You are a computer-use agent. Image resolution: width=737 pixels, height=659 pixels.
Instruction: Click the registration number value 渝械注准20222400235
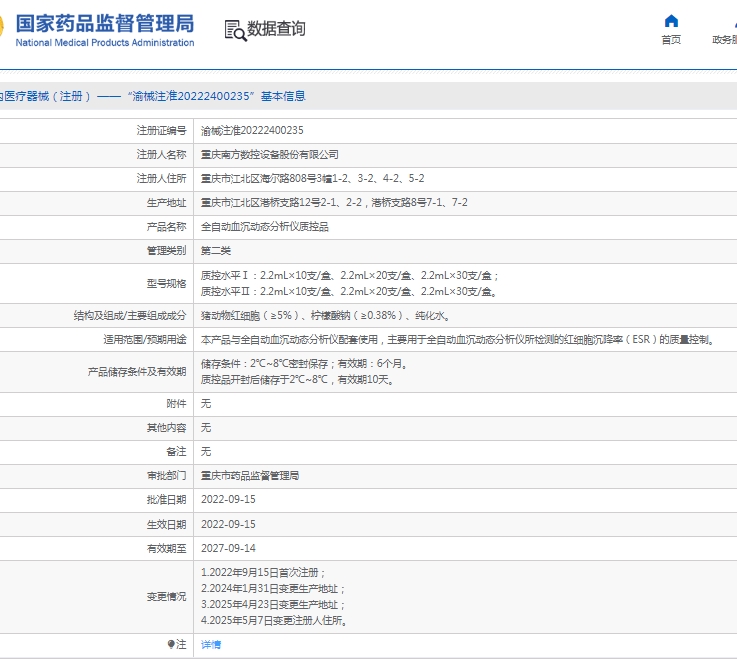pos(252,131)
